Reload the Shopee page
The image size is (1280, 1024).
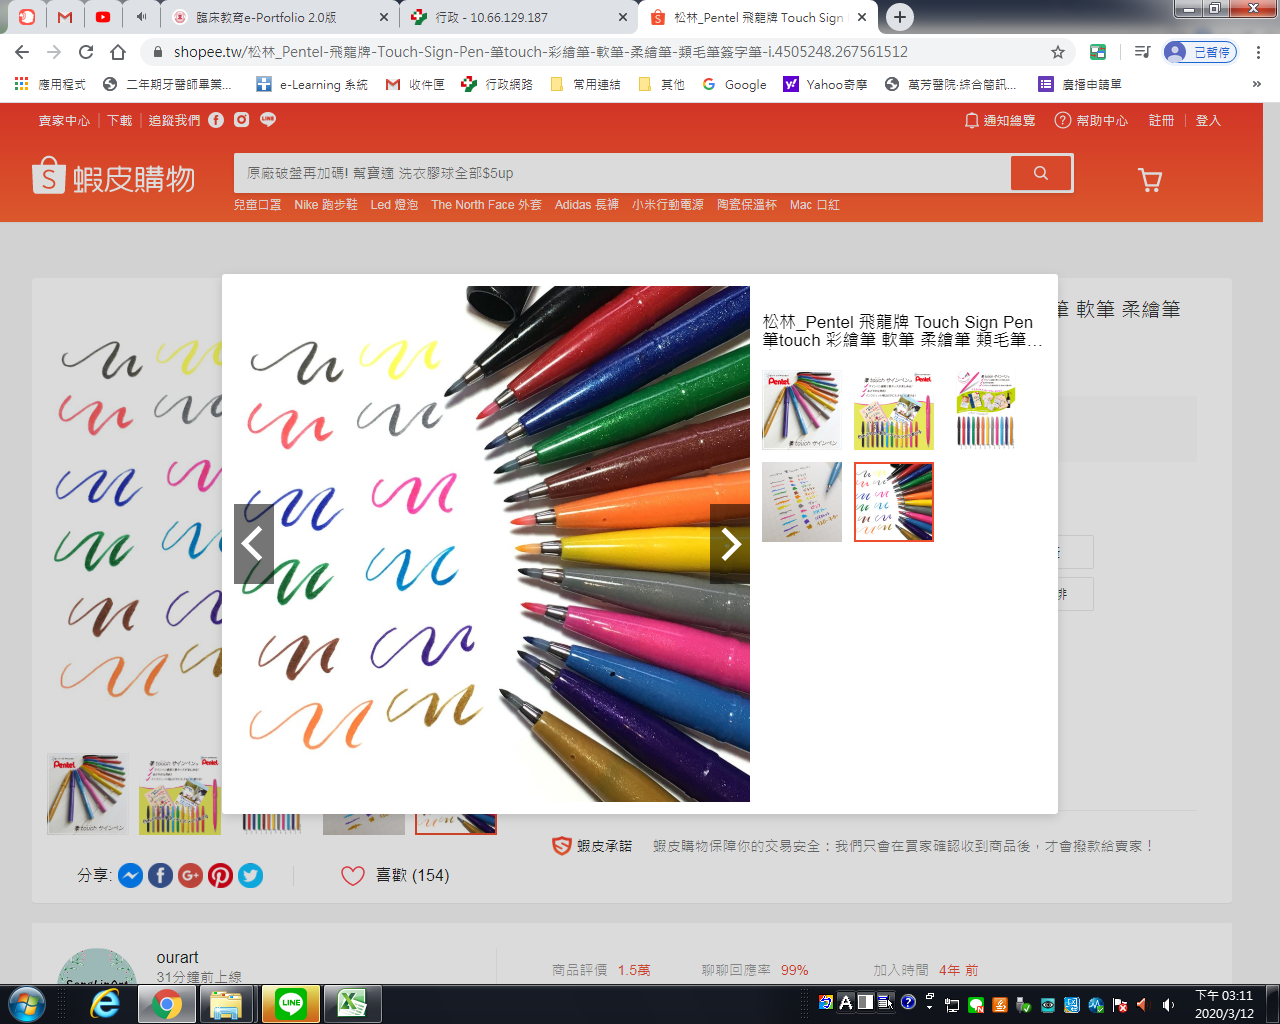(86, 52)
